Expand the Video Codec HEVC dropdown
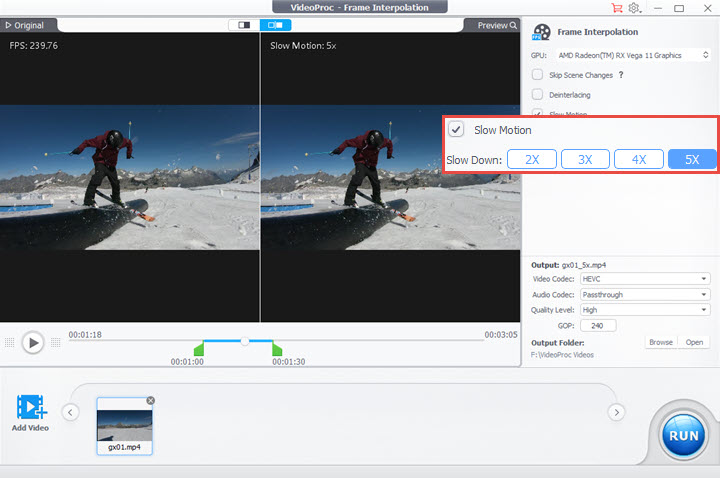The image size is (720, 478). click(645, 278)
